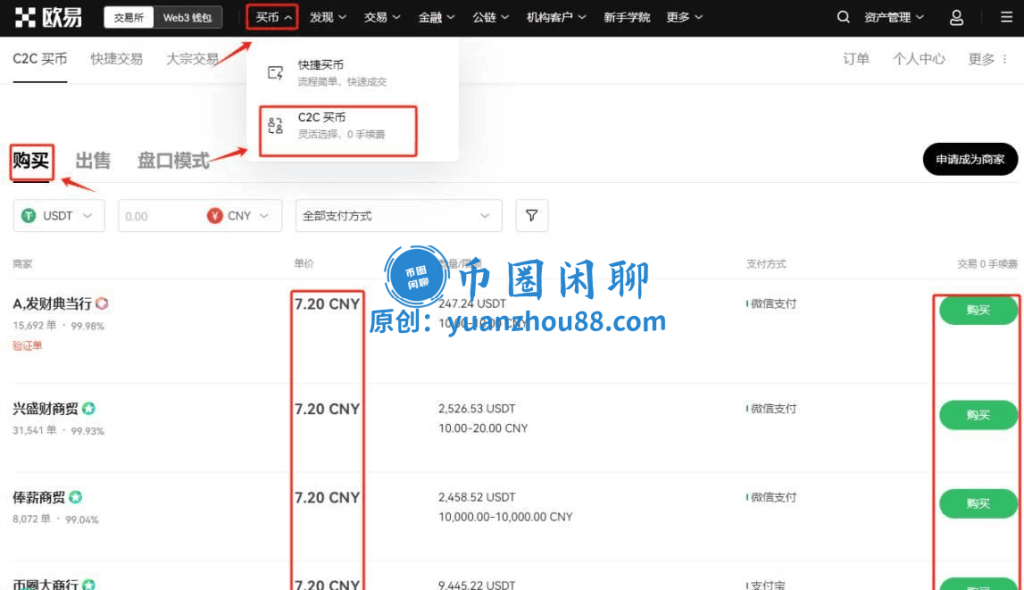Viewport: 1024px width, 590px height.
Task: Select the 盘口模式 tab
Action: [173, 161]
